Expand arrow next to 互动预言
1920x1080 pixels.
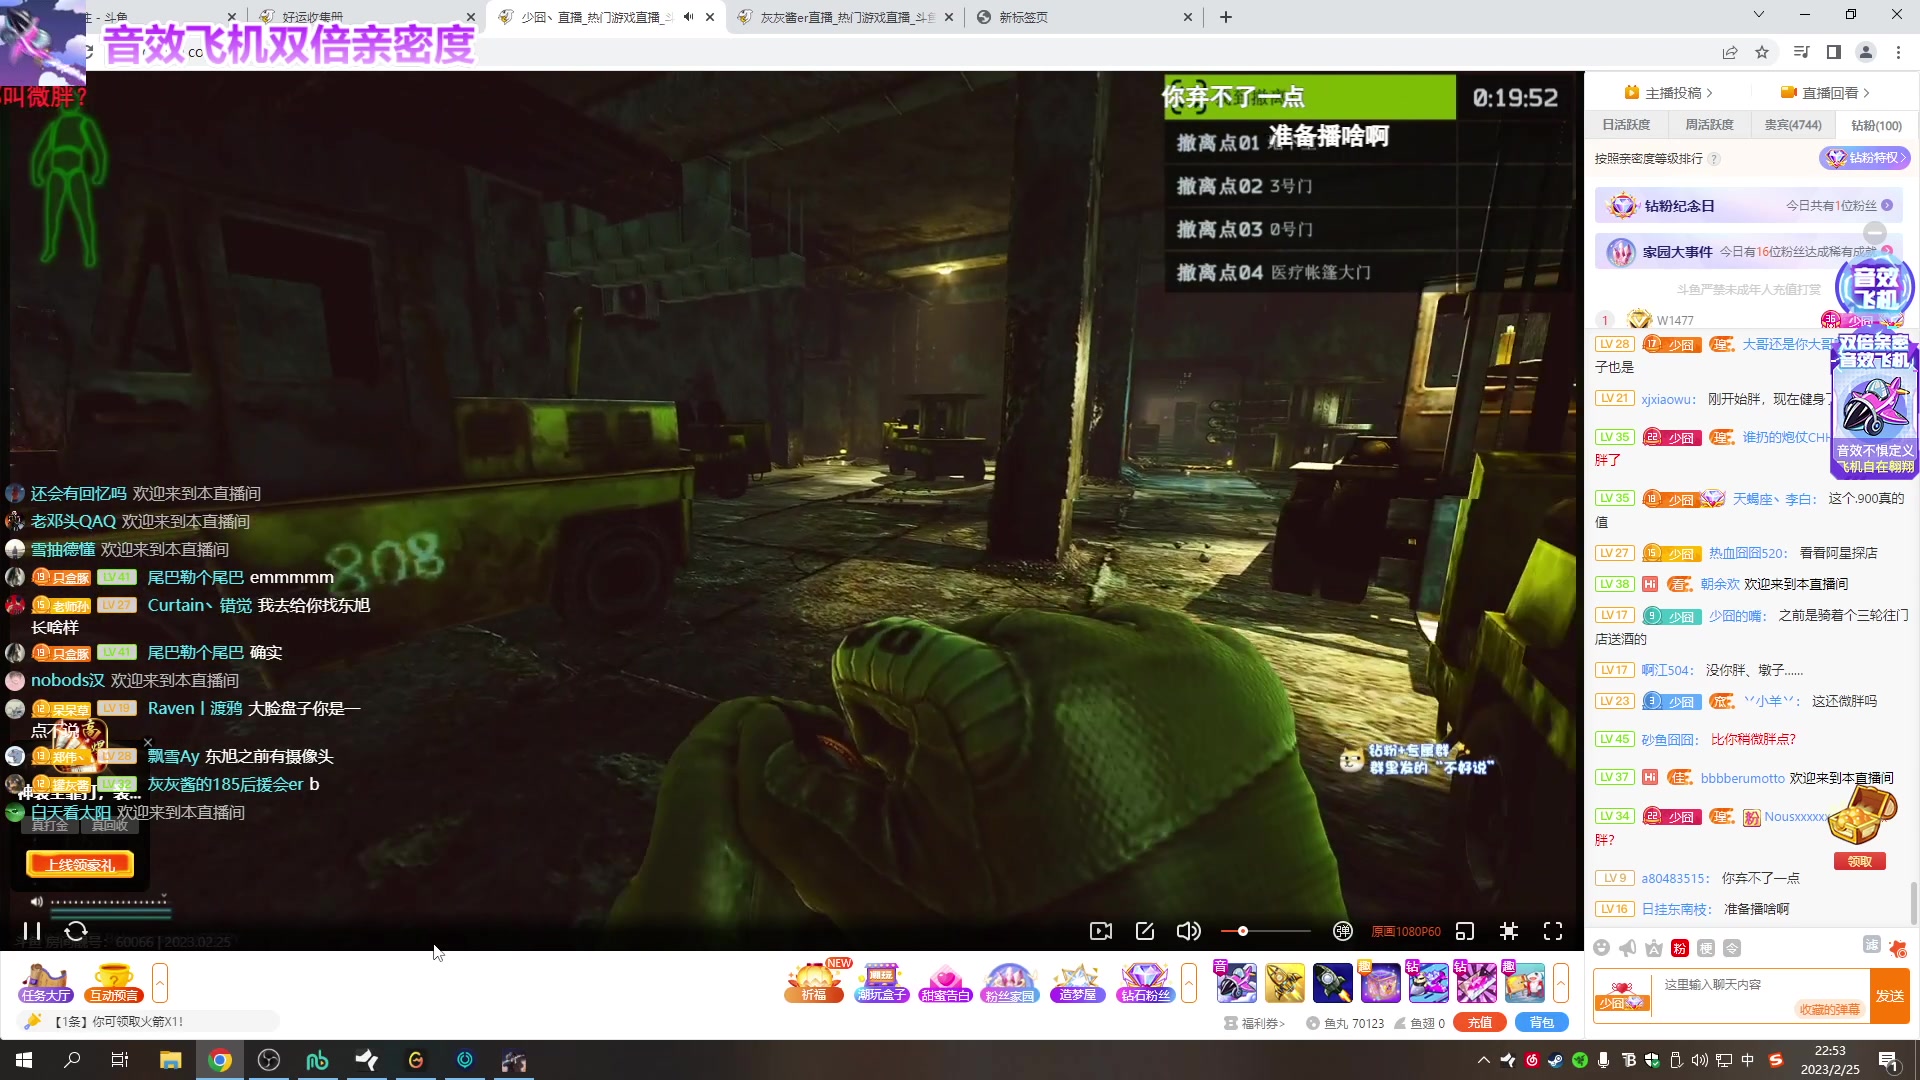click(x=160, y=982)
